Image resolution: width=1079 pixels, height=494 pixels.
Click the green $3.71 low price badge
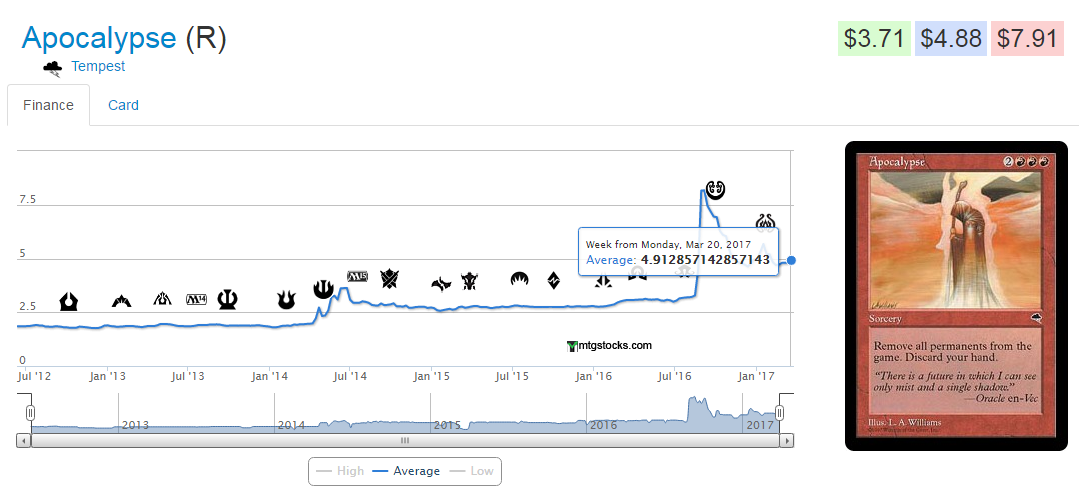874,39
